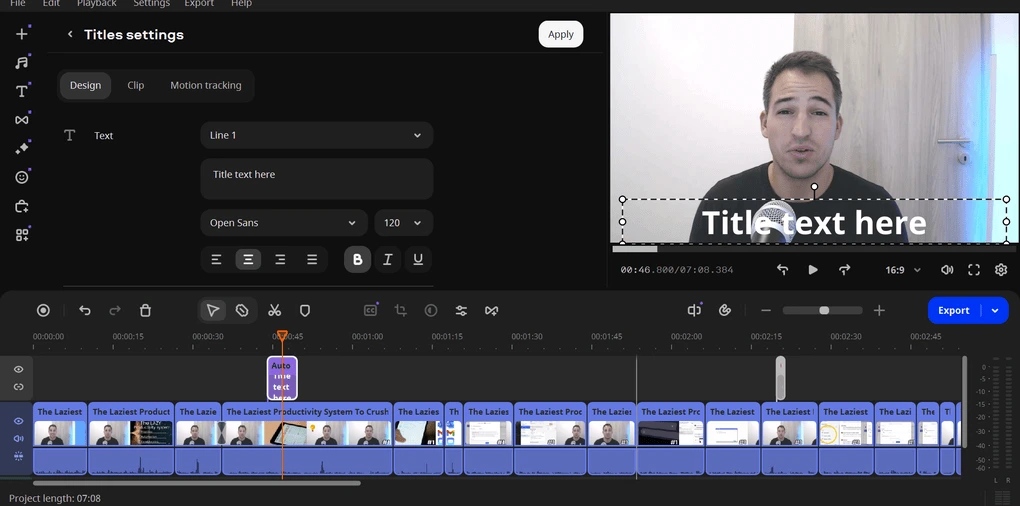Open the Effects sparkle panel
The width and height of the screenshot is (1020, 506).
(22, 148)
